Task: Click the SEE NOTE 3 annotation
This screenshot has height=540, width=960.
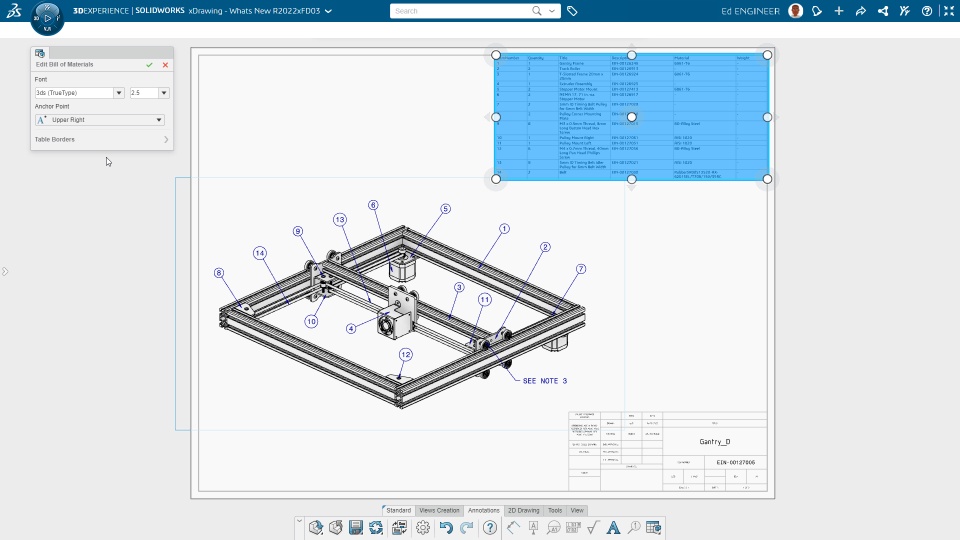Action: [545, 381]
